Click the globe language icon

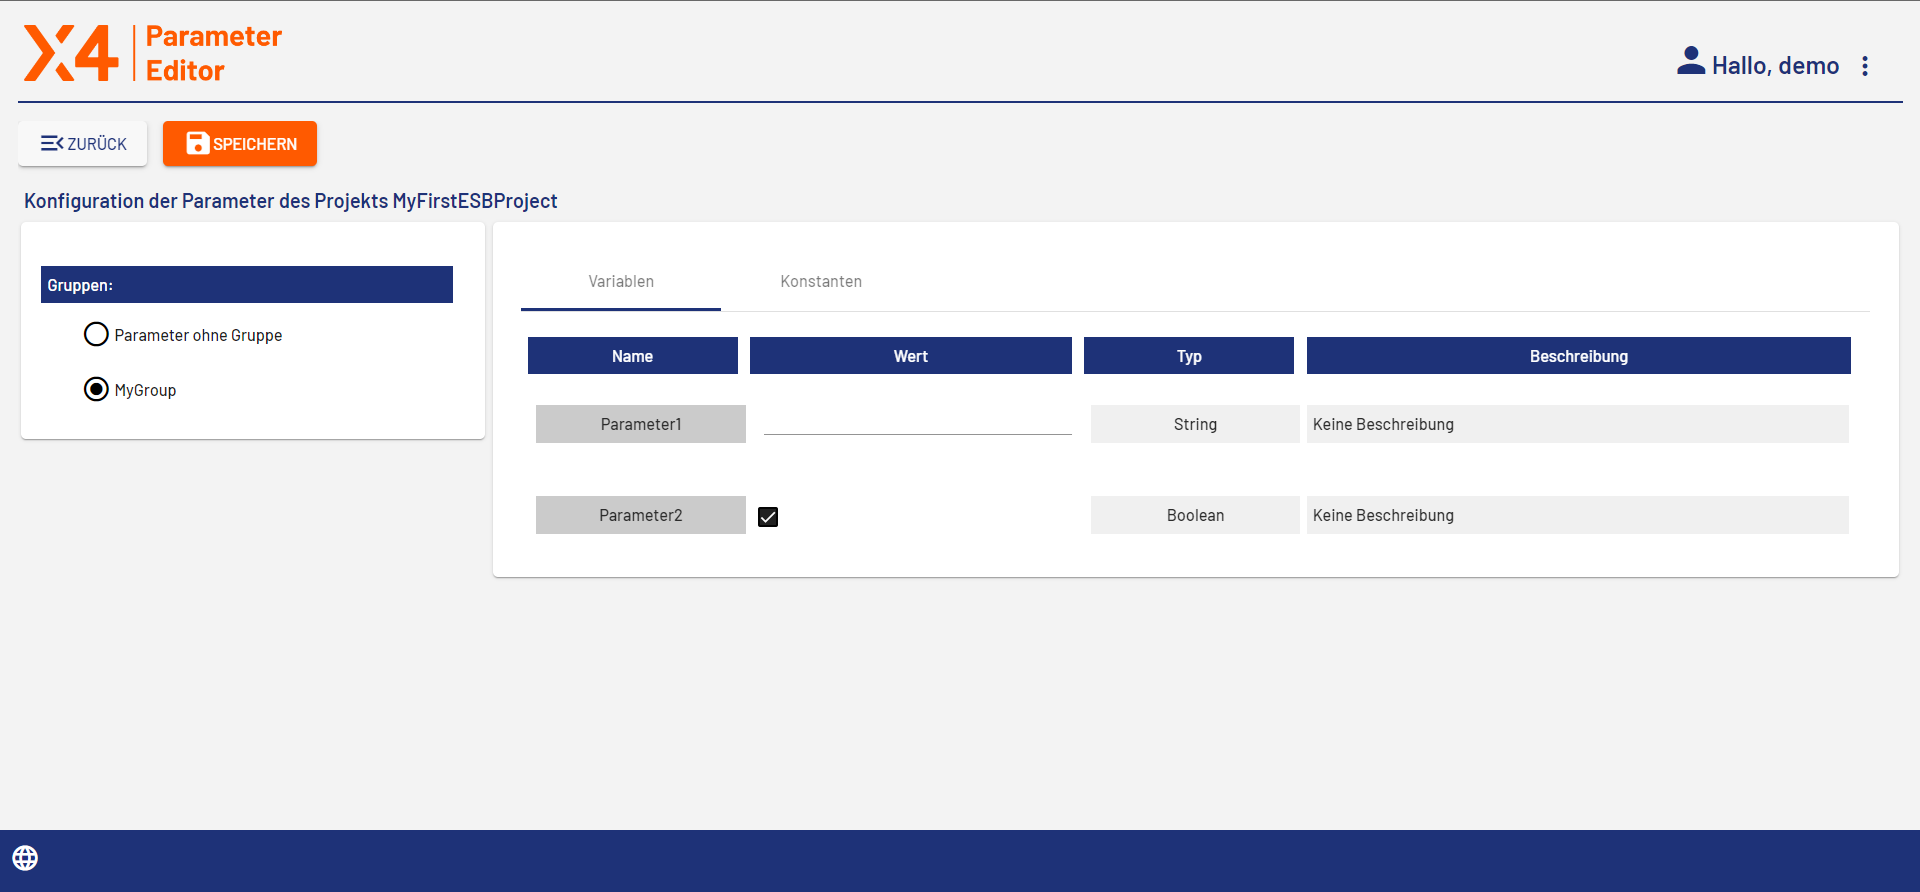coord(25,858)
